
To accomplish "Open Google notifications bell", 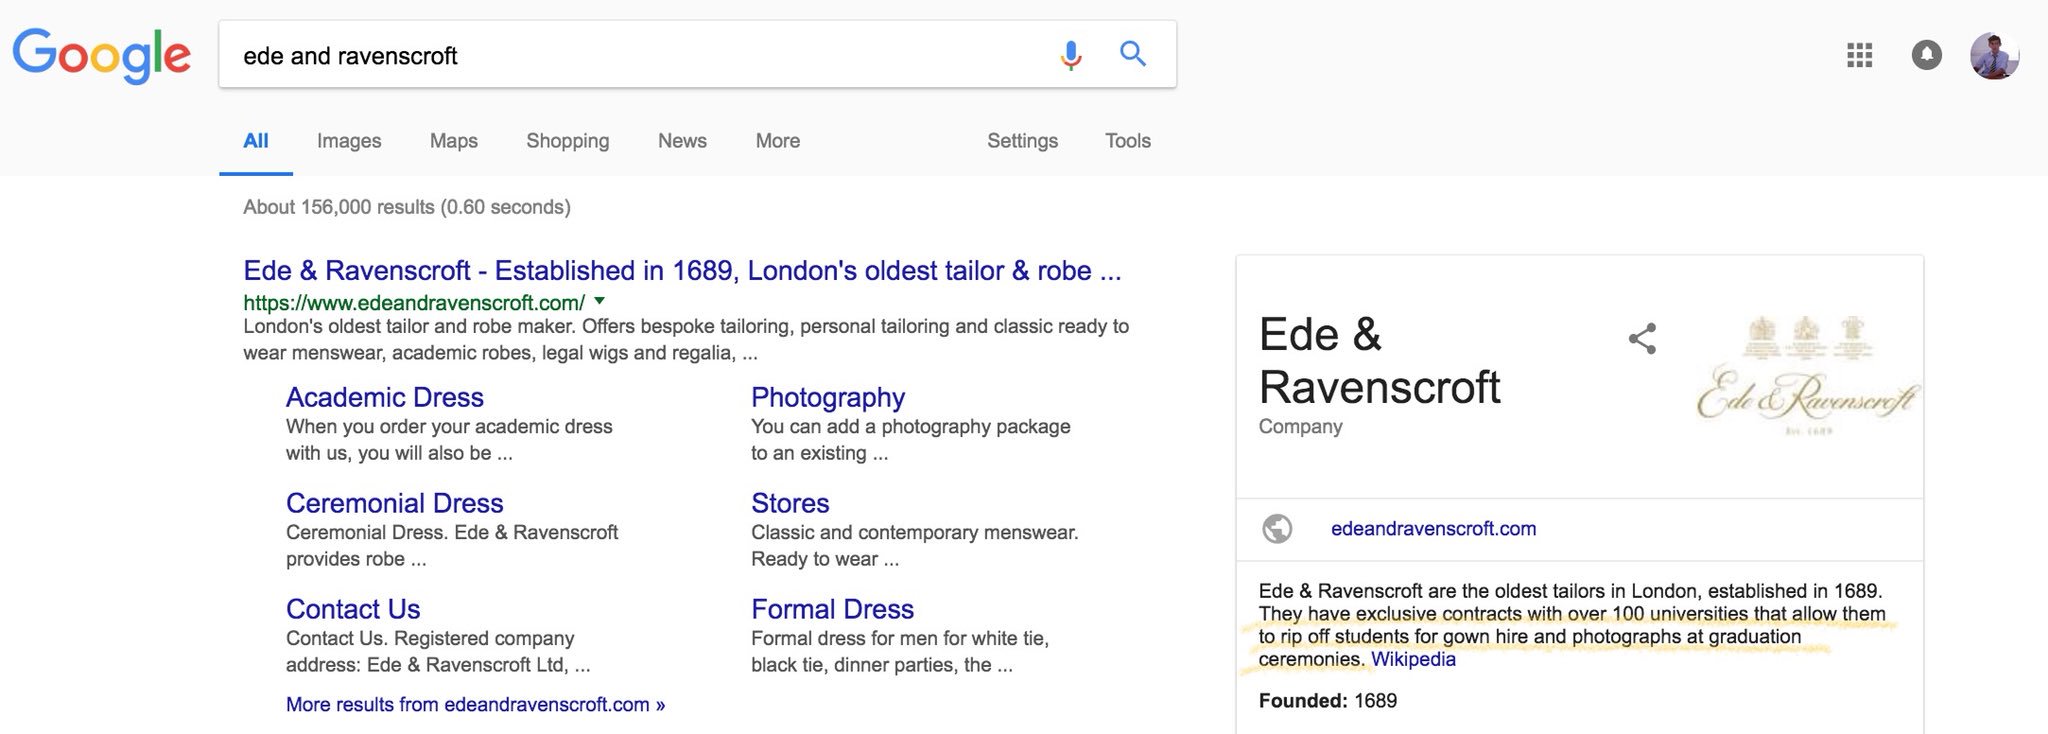I will coord(1927,55).
